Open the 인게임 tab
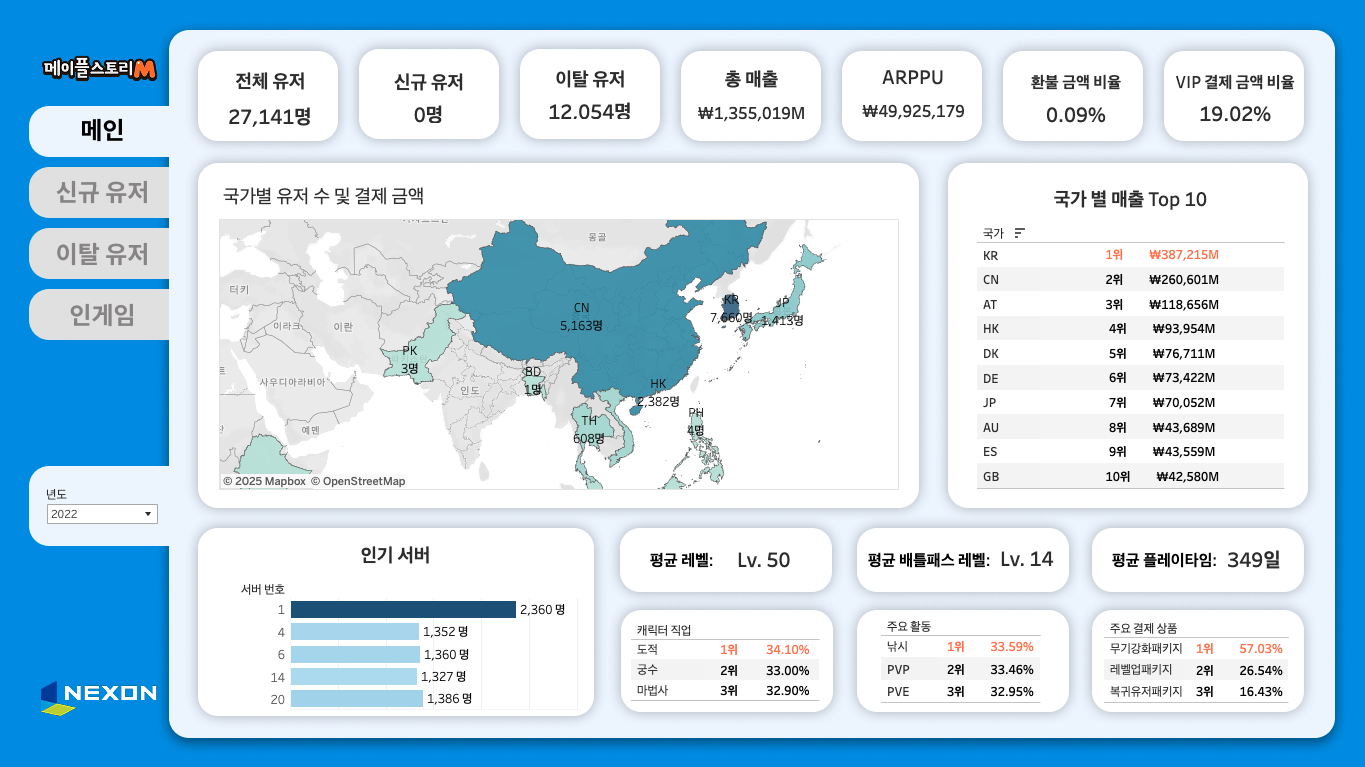The width and height of the screenshot is (1365, 767). 100,315
